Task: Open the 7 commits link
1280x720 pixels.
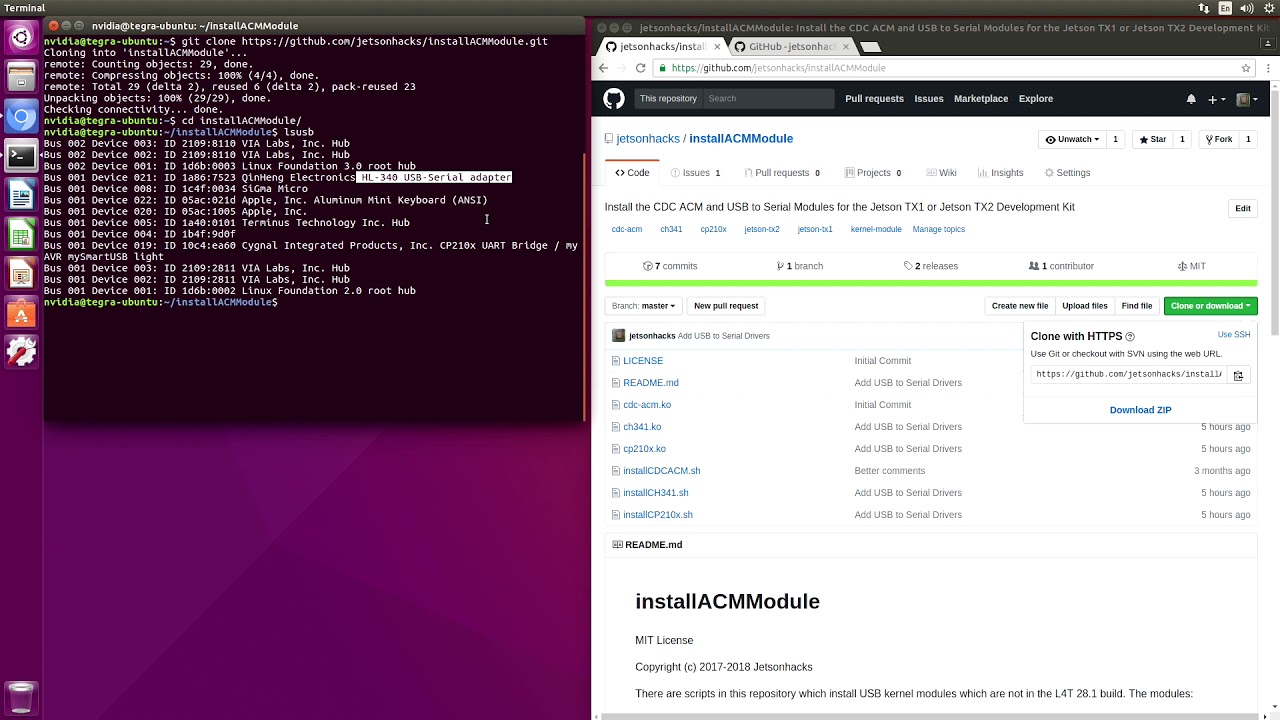Action: click(670, 266)
